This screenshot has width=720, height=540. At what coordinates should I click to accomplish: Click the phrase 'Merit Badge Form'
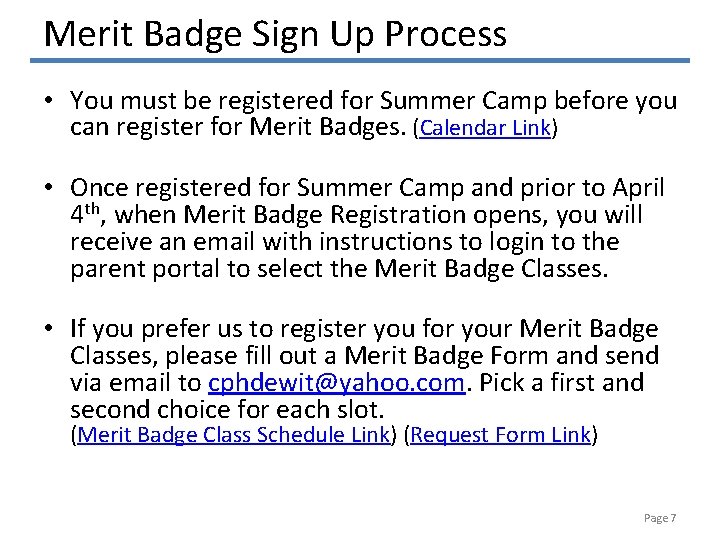412,356
